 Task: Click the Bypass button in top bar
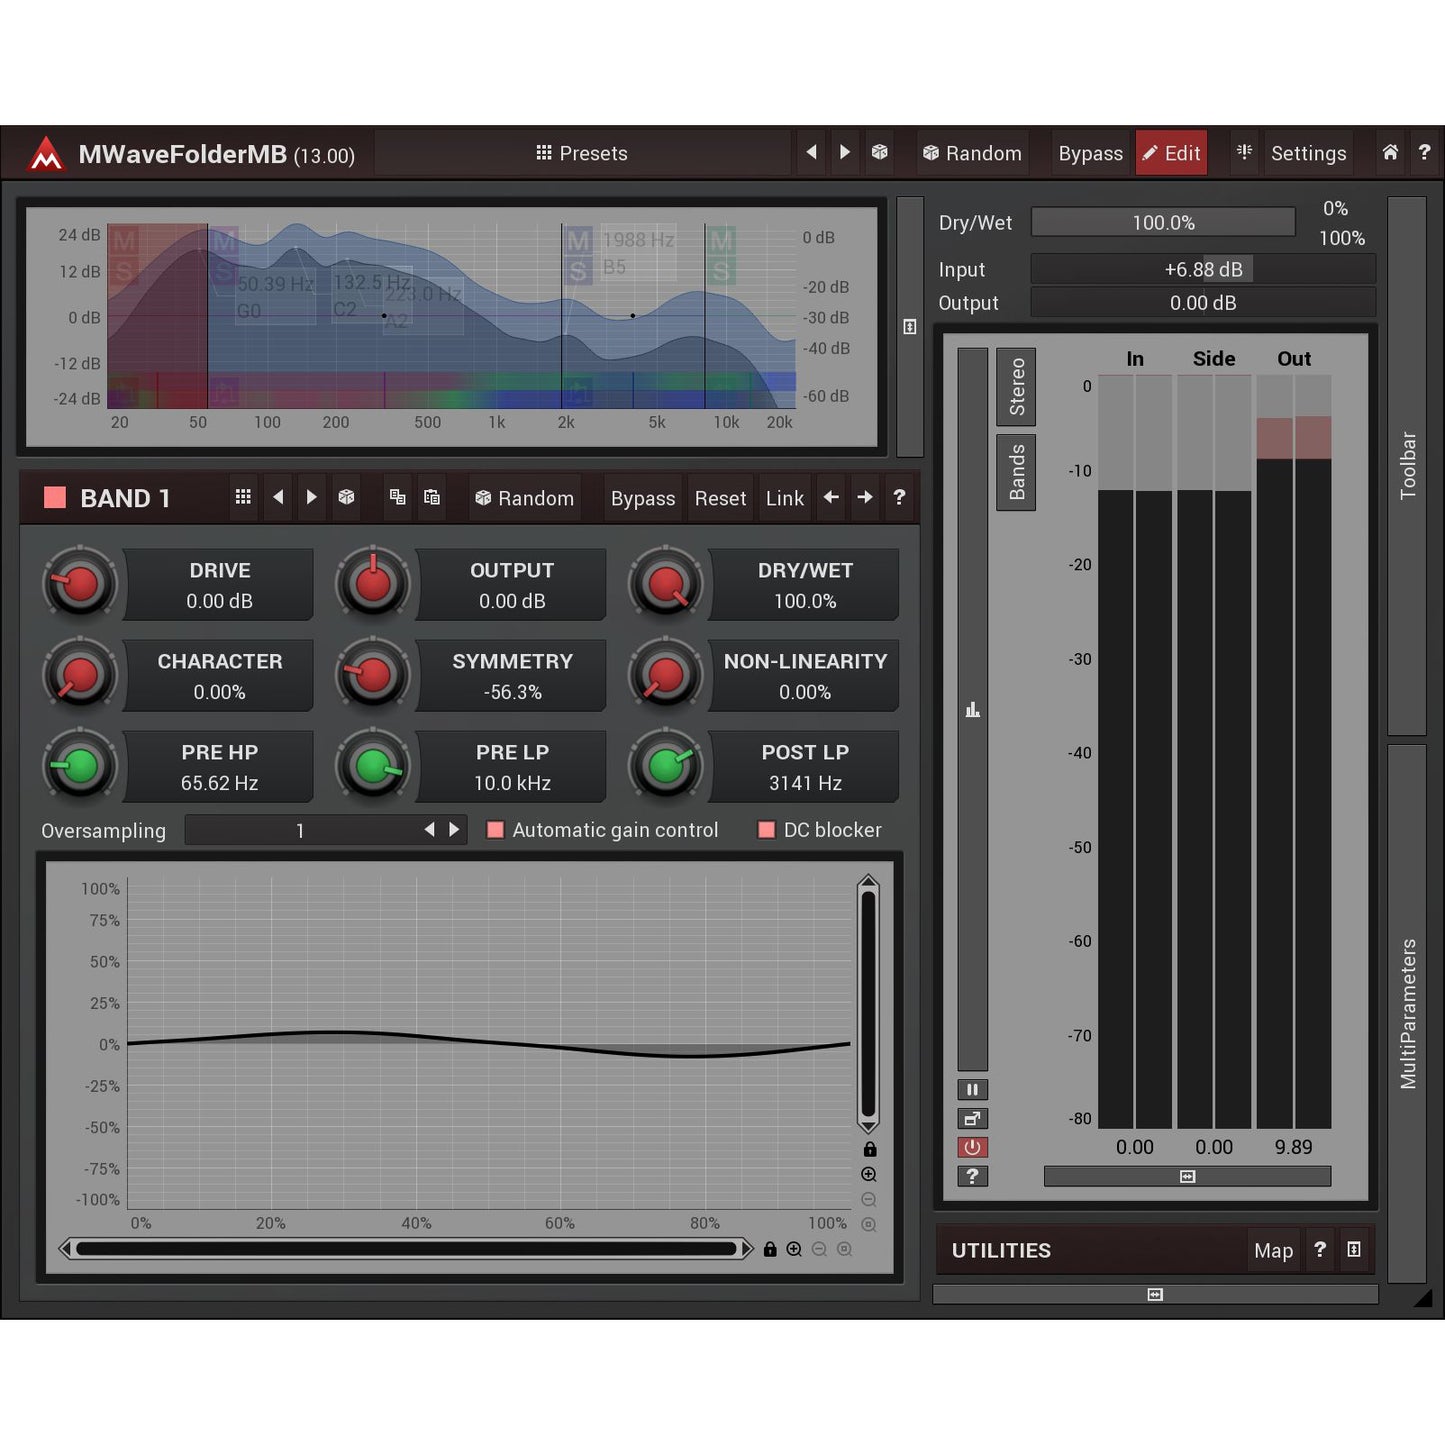pos(1090,153)
